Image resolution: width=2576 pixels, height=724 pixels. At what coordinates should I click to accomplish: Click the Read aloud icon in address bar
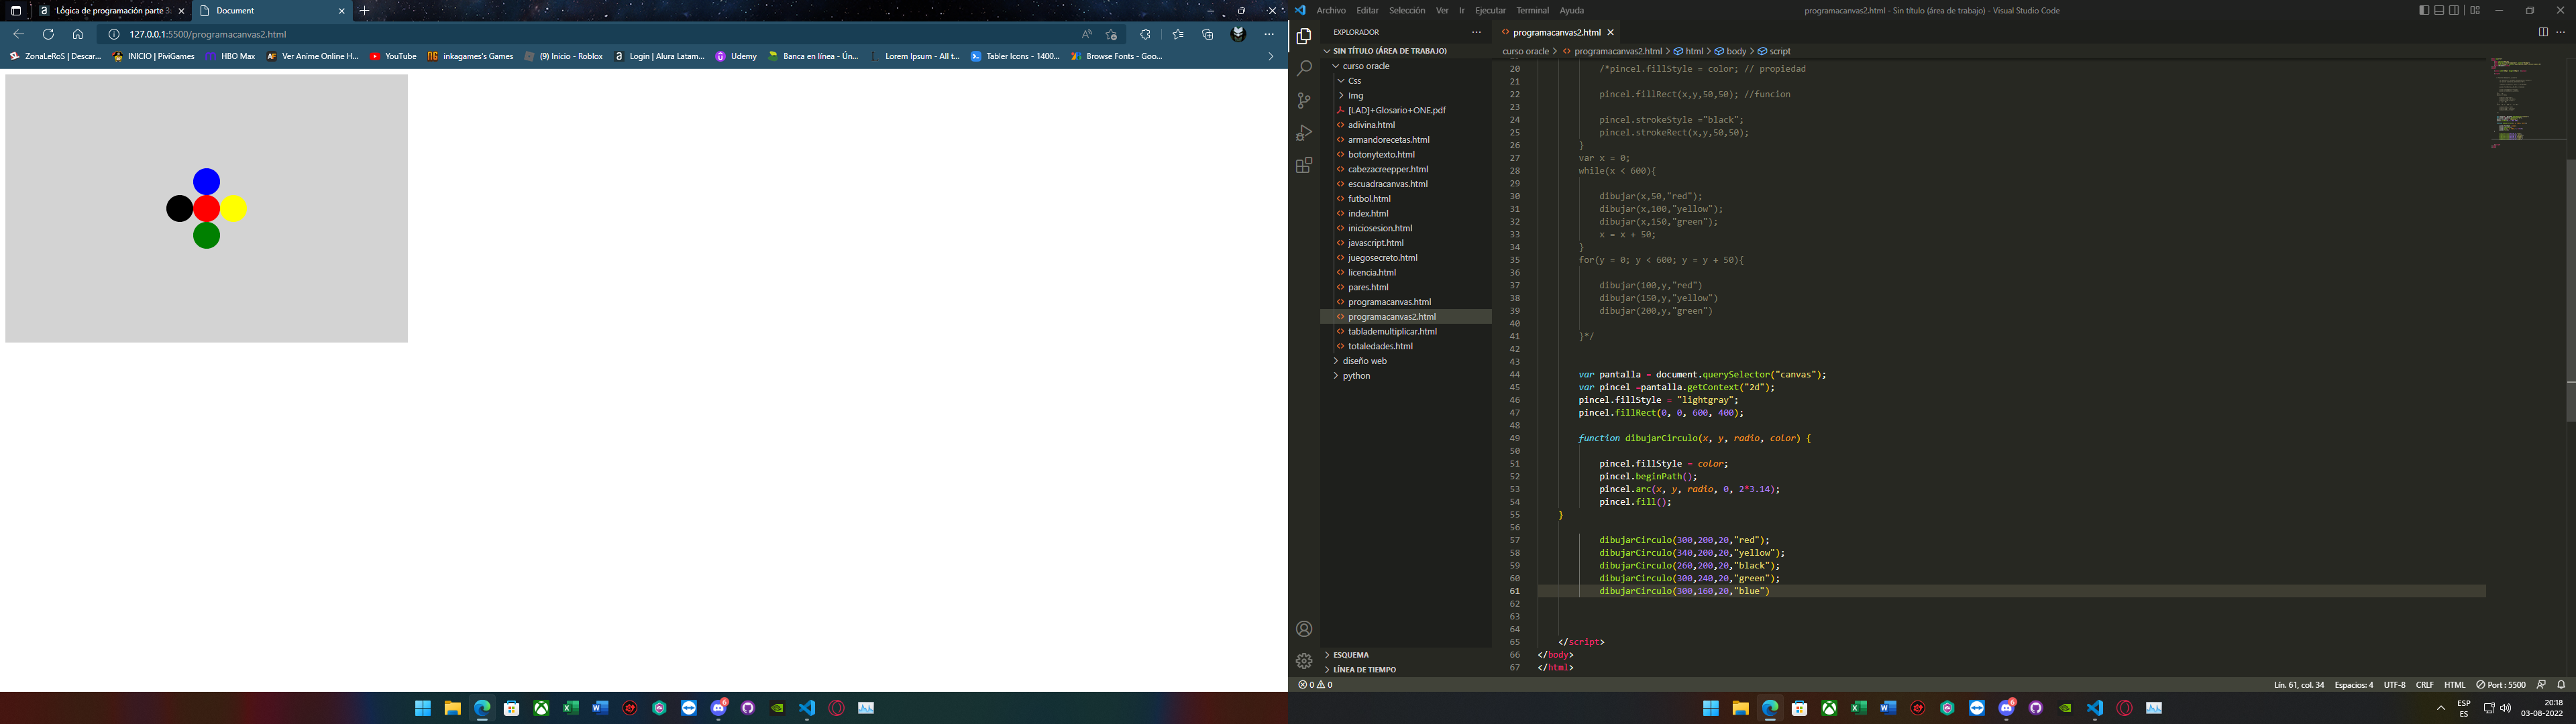coord(1087,34)
